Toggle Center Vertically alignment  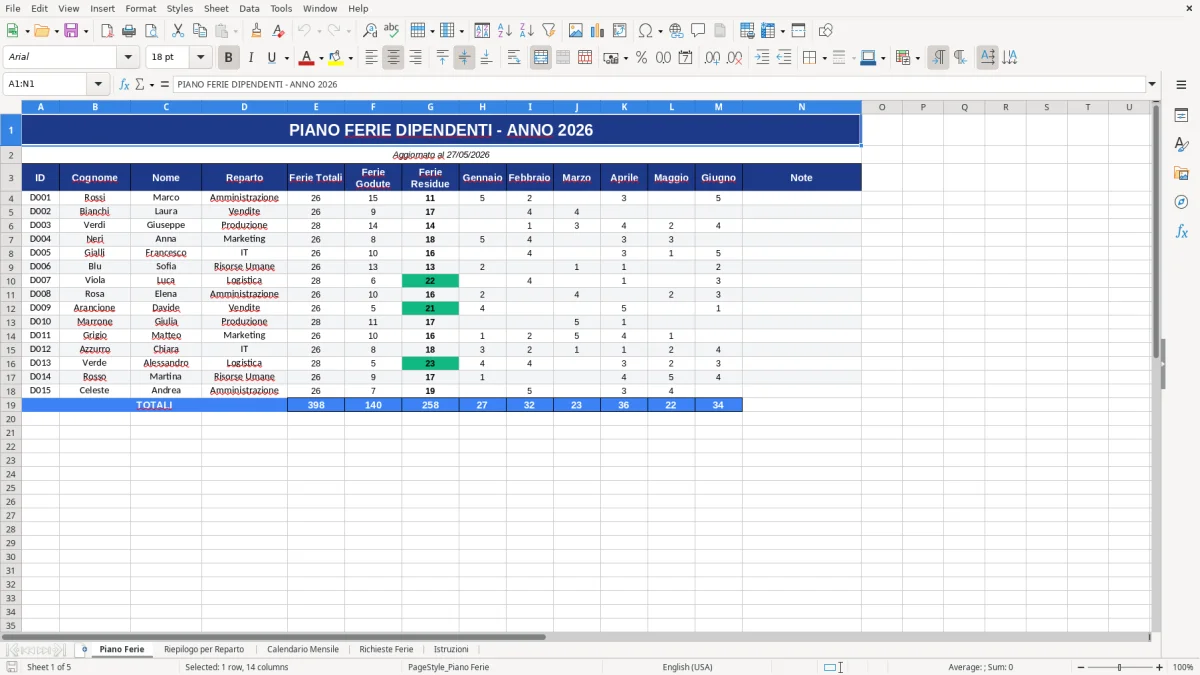[464, 58]
